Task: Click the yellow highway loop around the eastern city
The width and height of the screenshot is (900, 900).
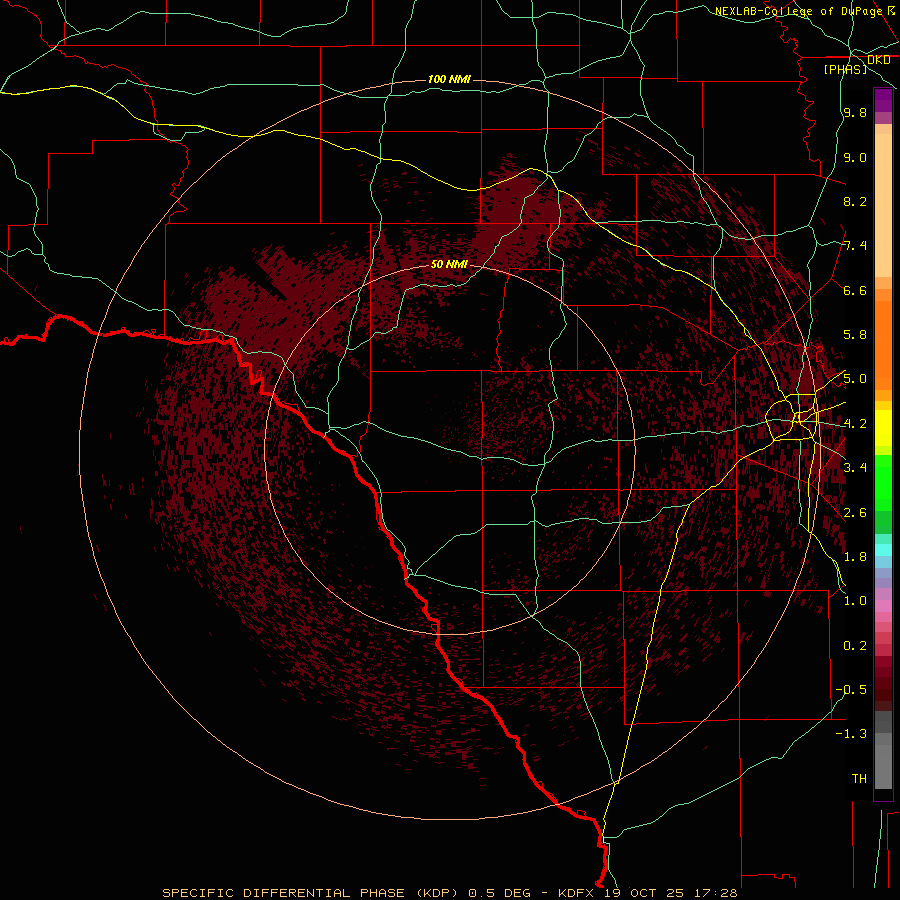Action: 791,417
